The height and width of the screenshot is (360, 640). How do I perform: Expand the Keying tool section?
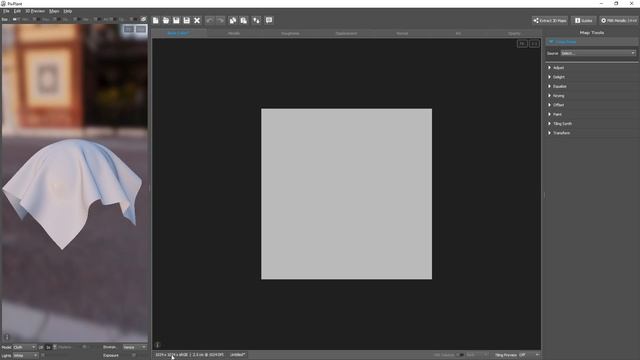point(592,96)
